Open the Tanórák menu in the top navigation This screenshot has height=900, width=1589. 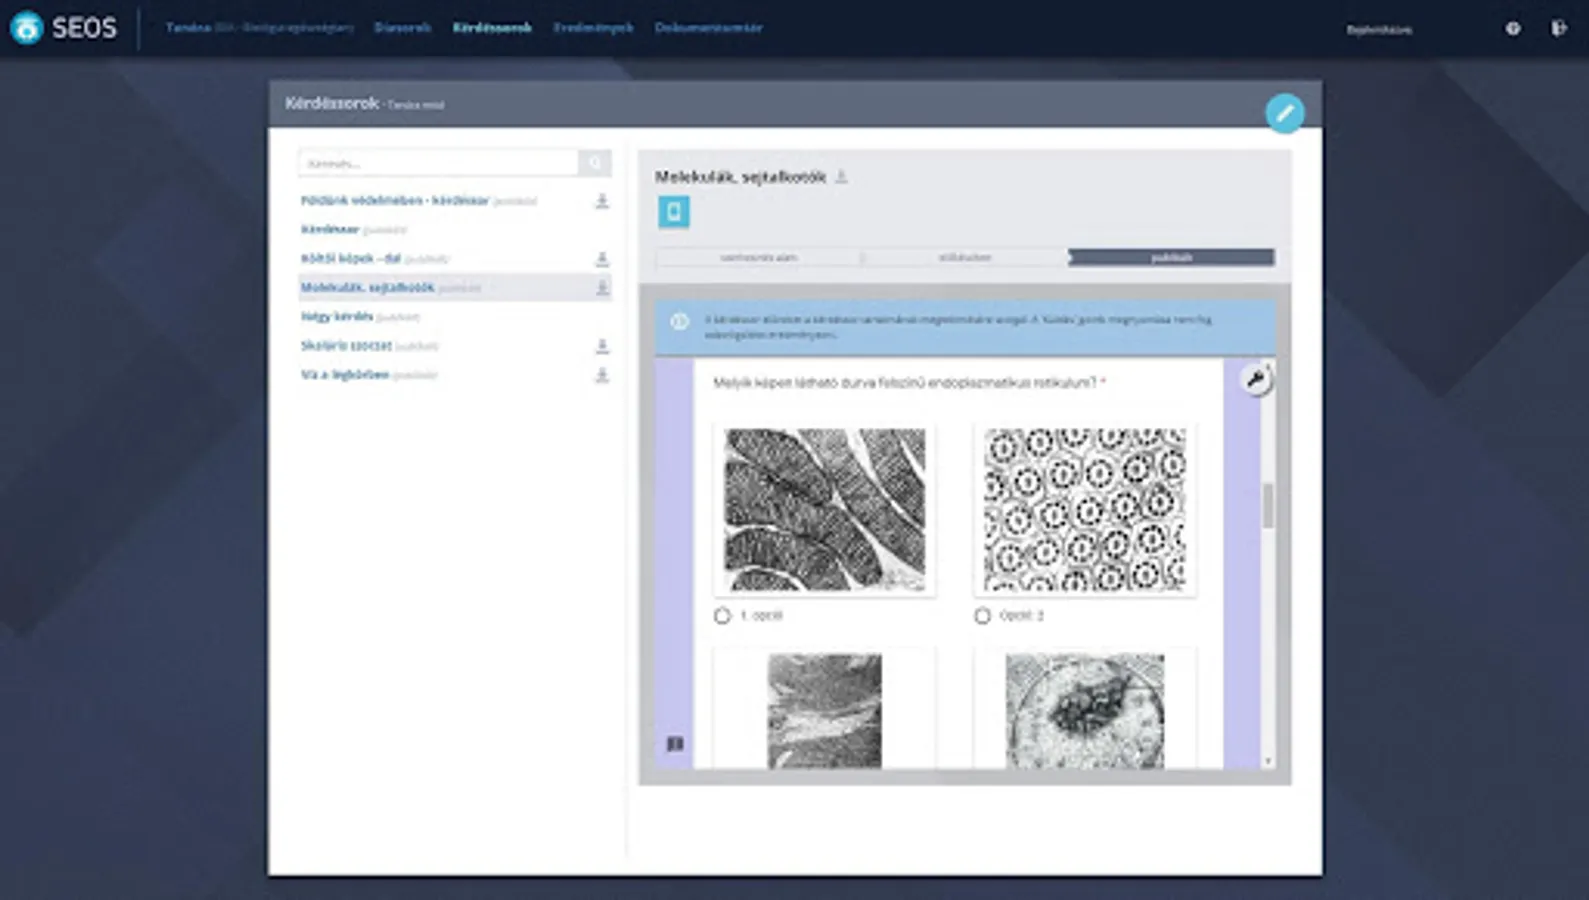coord(260,28)
